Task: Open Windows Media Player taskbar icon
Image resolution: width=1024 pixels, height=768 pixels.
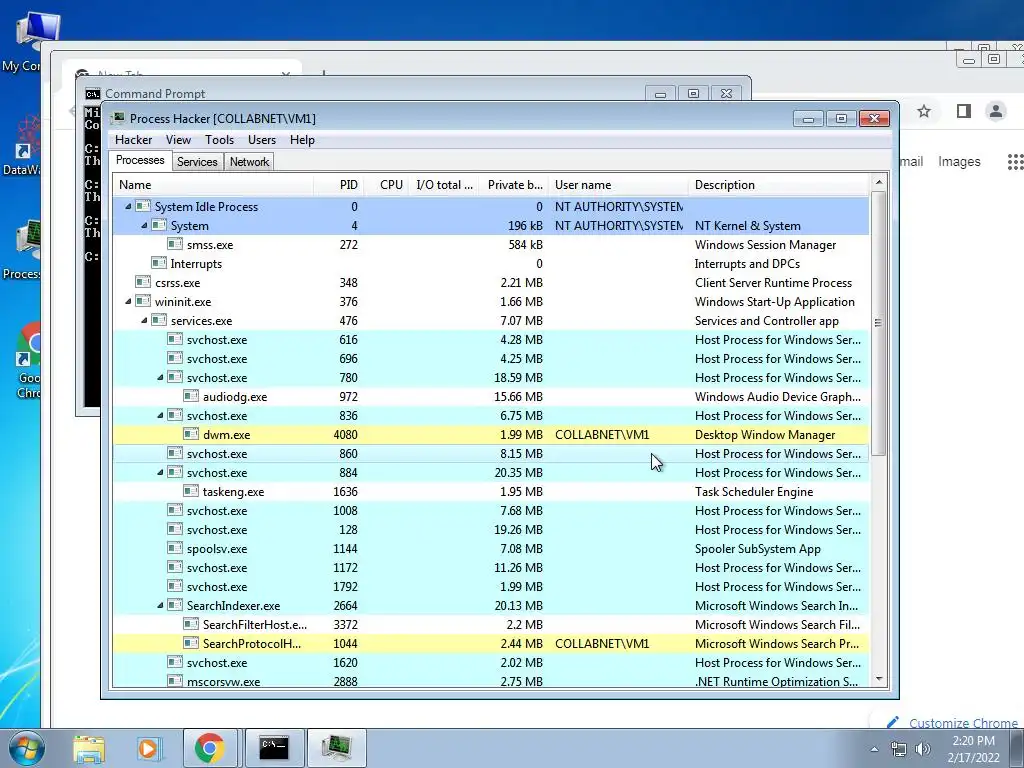Action: point(148,748)
